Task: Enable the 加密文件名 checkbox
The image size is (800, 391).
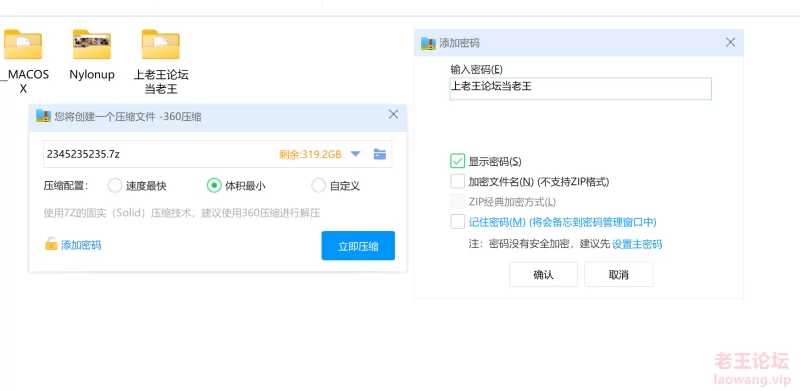Action: pyautogui.click(x=457, y=181)
